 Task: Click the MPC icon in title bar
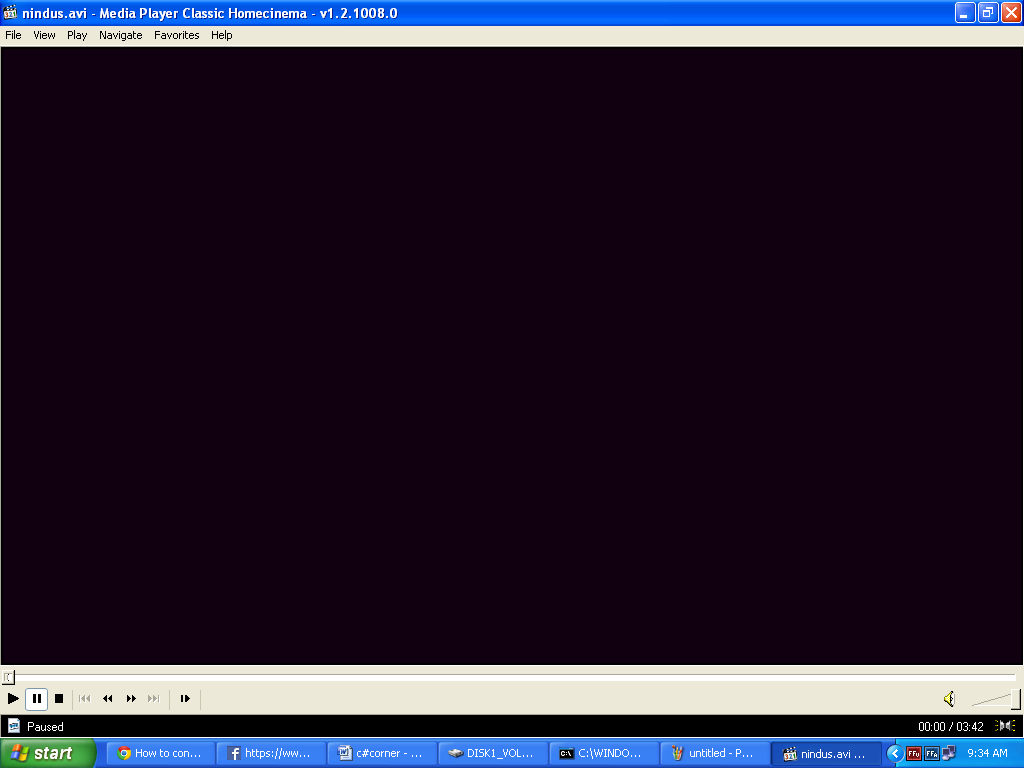tap(10, 12)
